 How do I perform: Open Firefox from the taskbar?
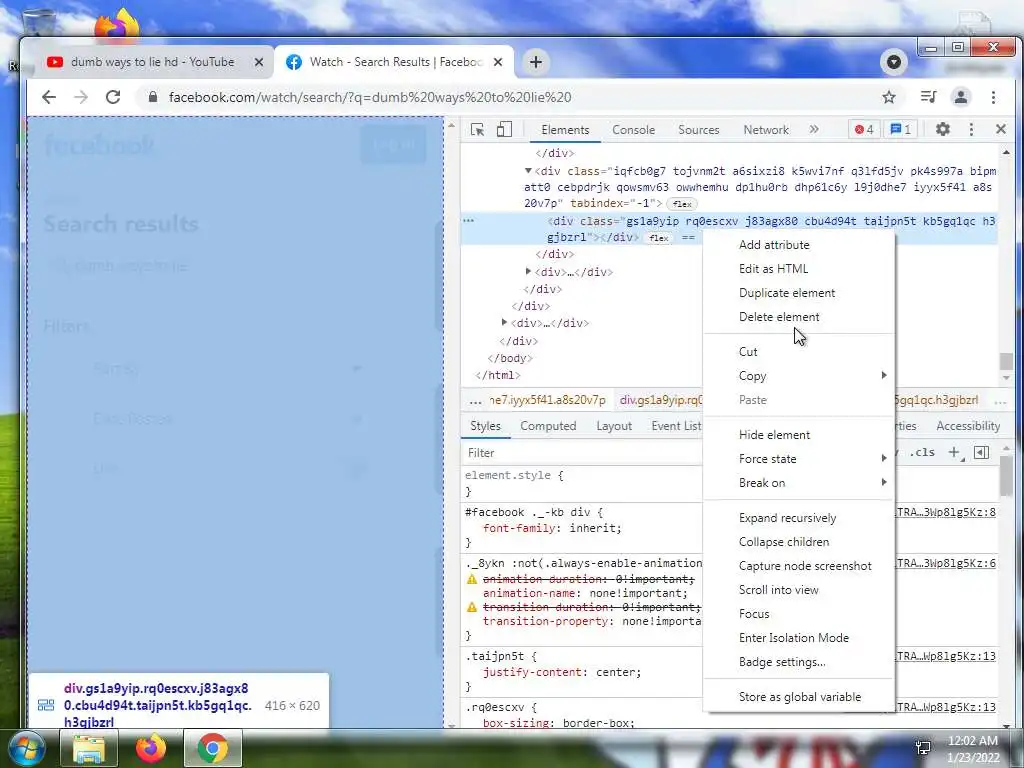[x=151, y=748]
